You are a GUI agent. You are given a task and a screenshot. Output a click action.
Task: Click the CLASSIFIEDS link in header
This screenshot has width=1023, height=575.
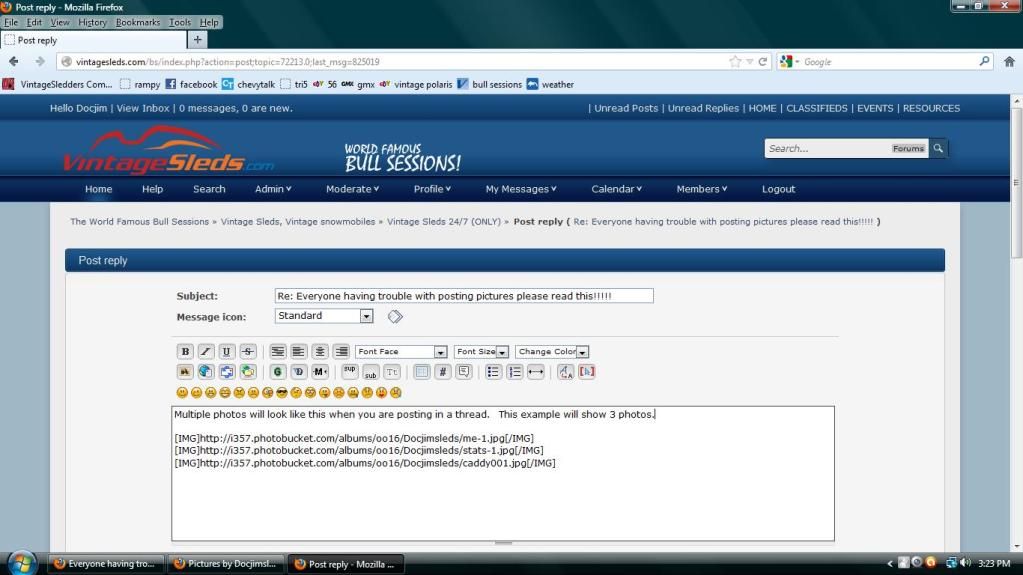816,108
